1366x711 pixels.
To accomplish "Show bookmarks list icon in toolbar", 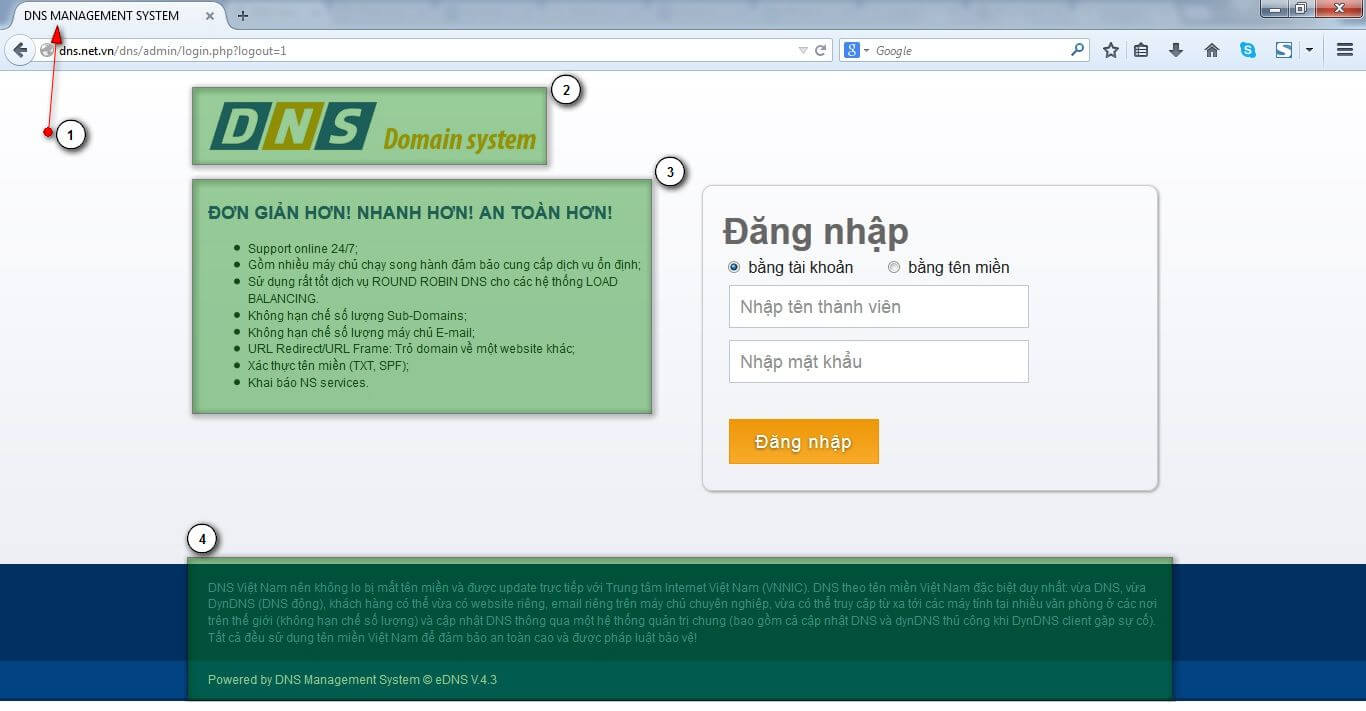I will coord(1141,50).
